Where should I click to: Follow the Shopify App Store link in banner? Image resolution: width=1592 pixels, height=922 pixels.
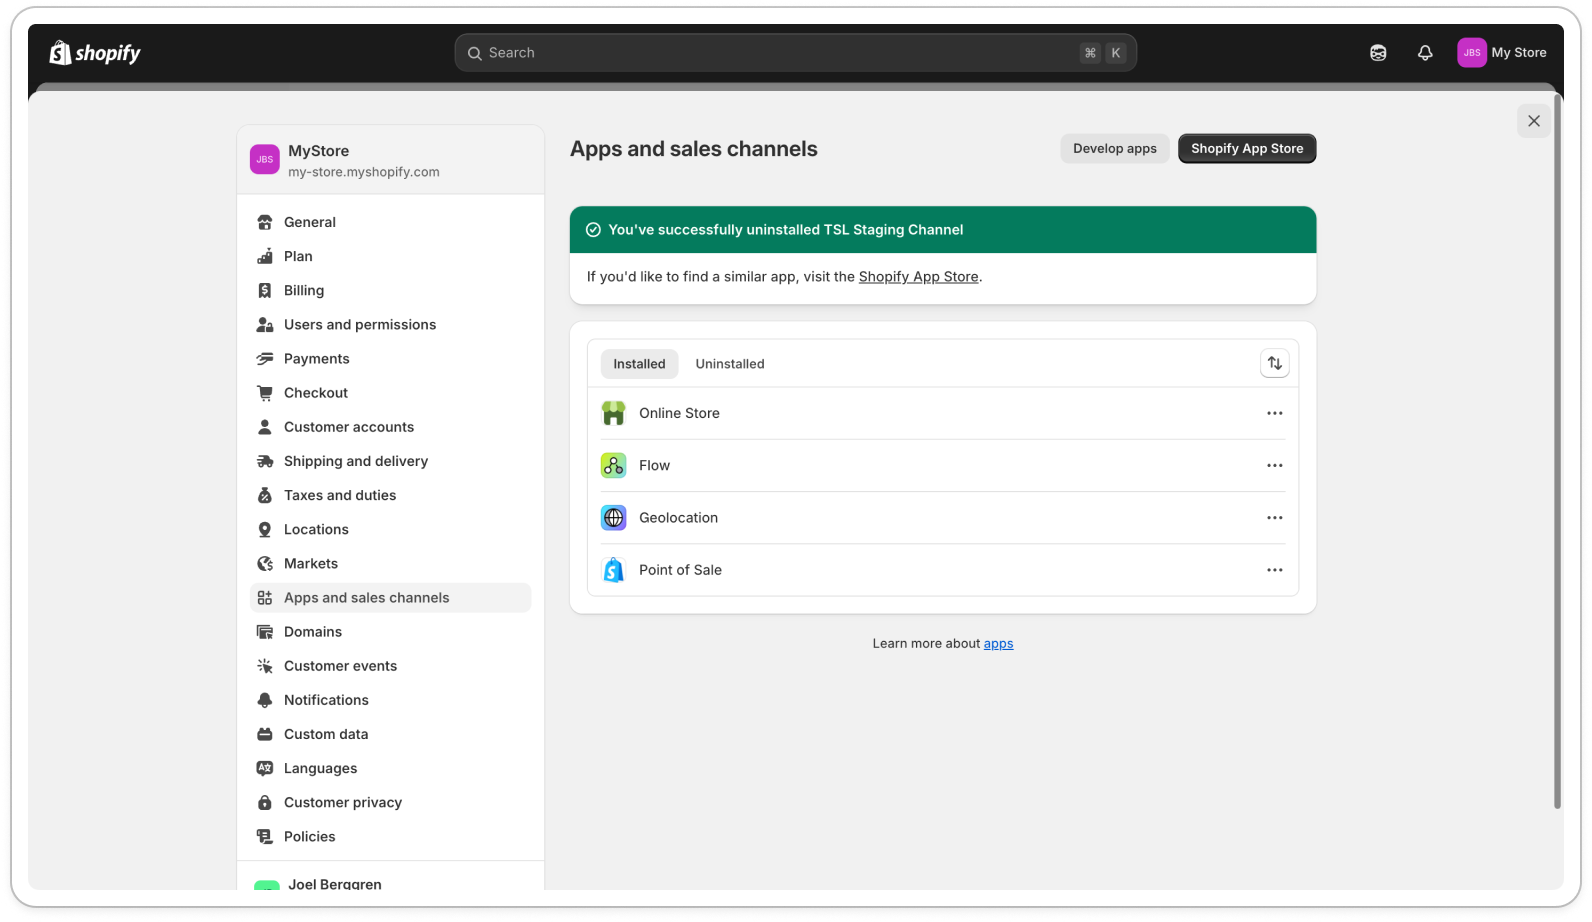point(918,277)
